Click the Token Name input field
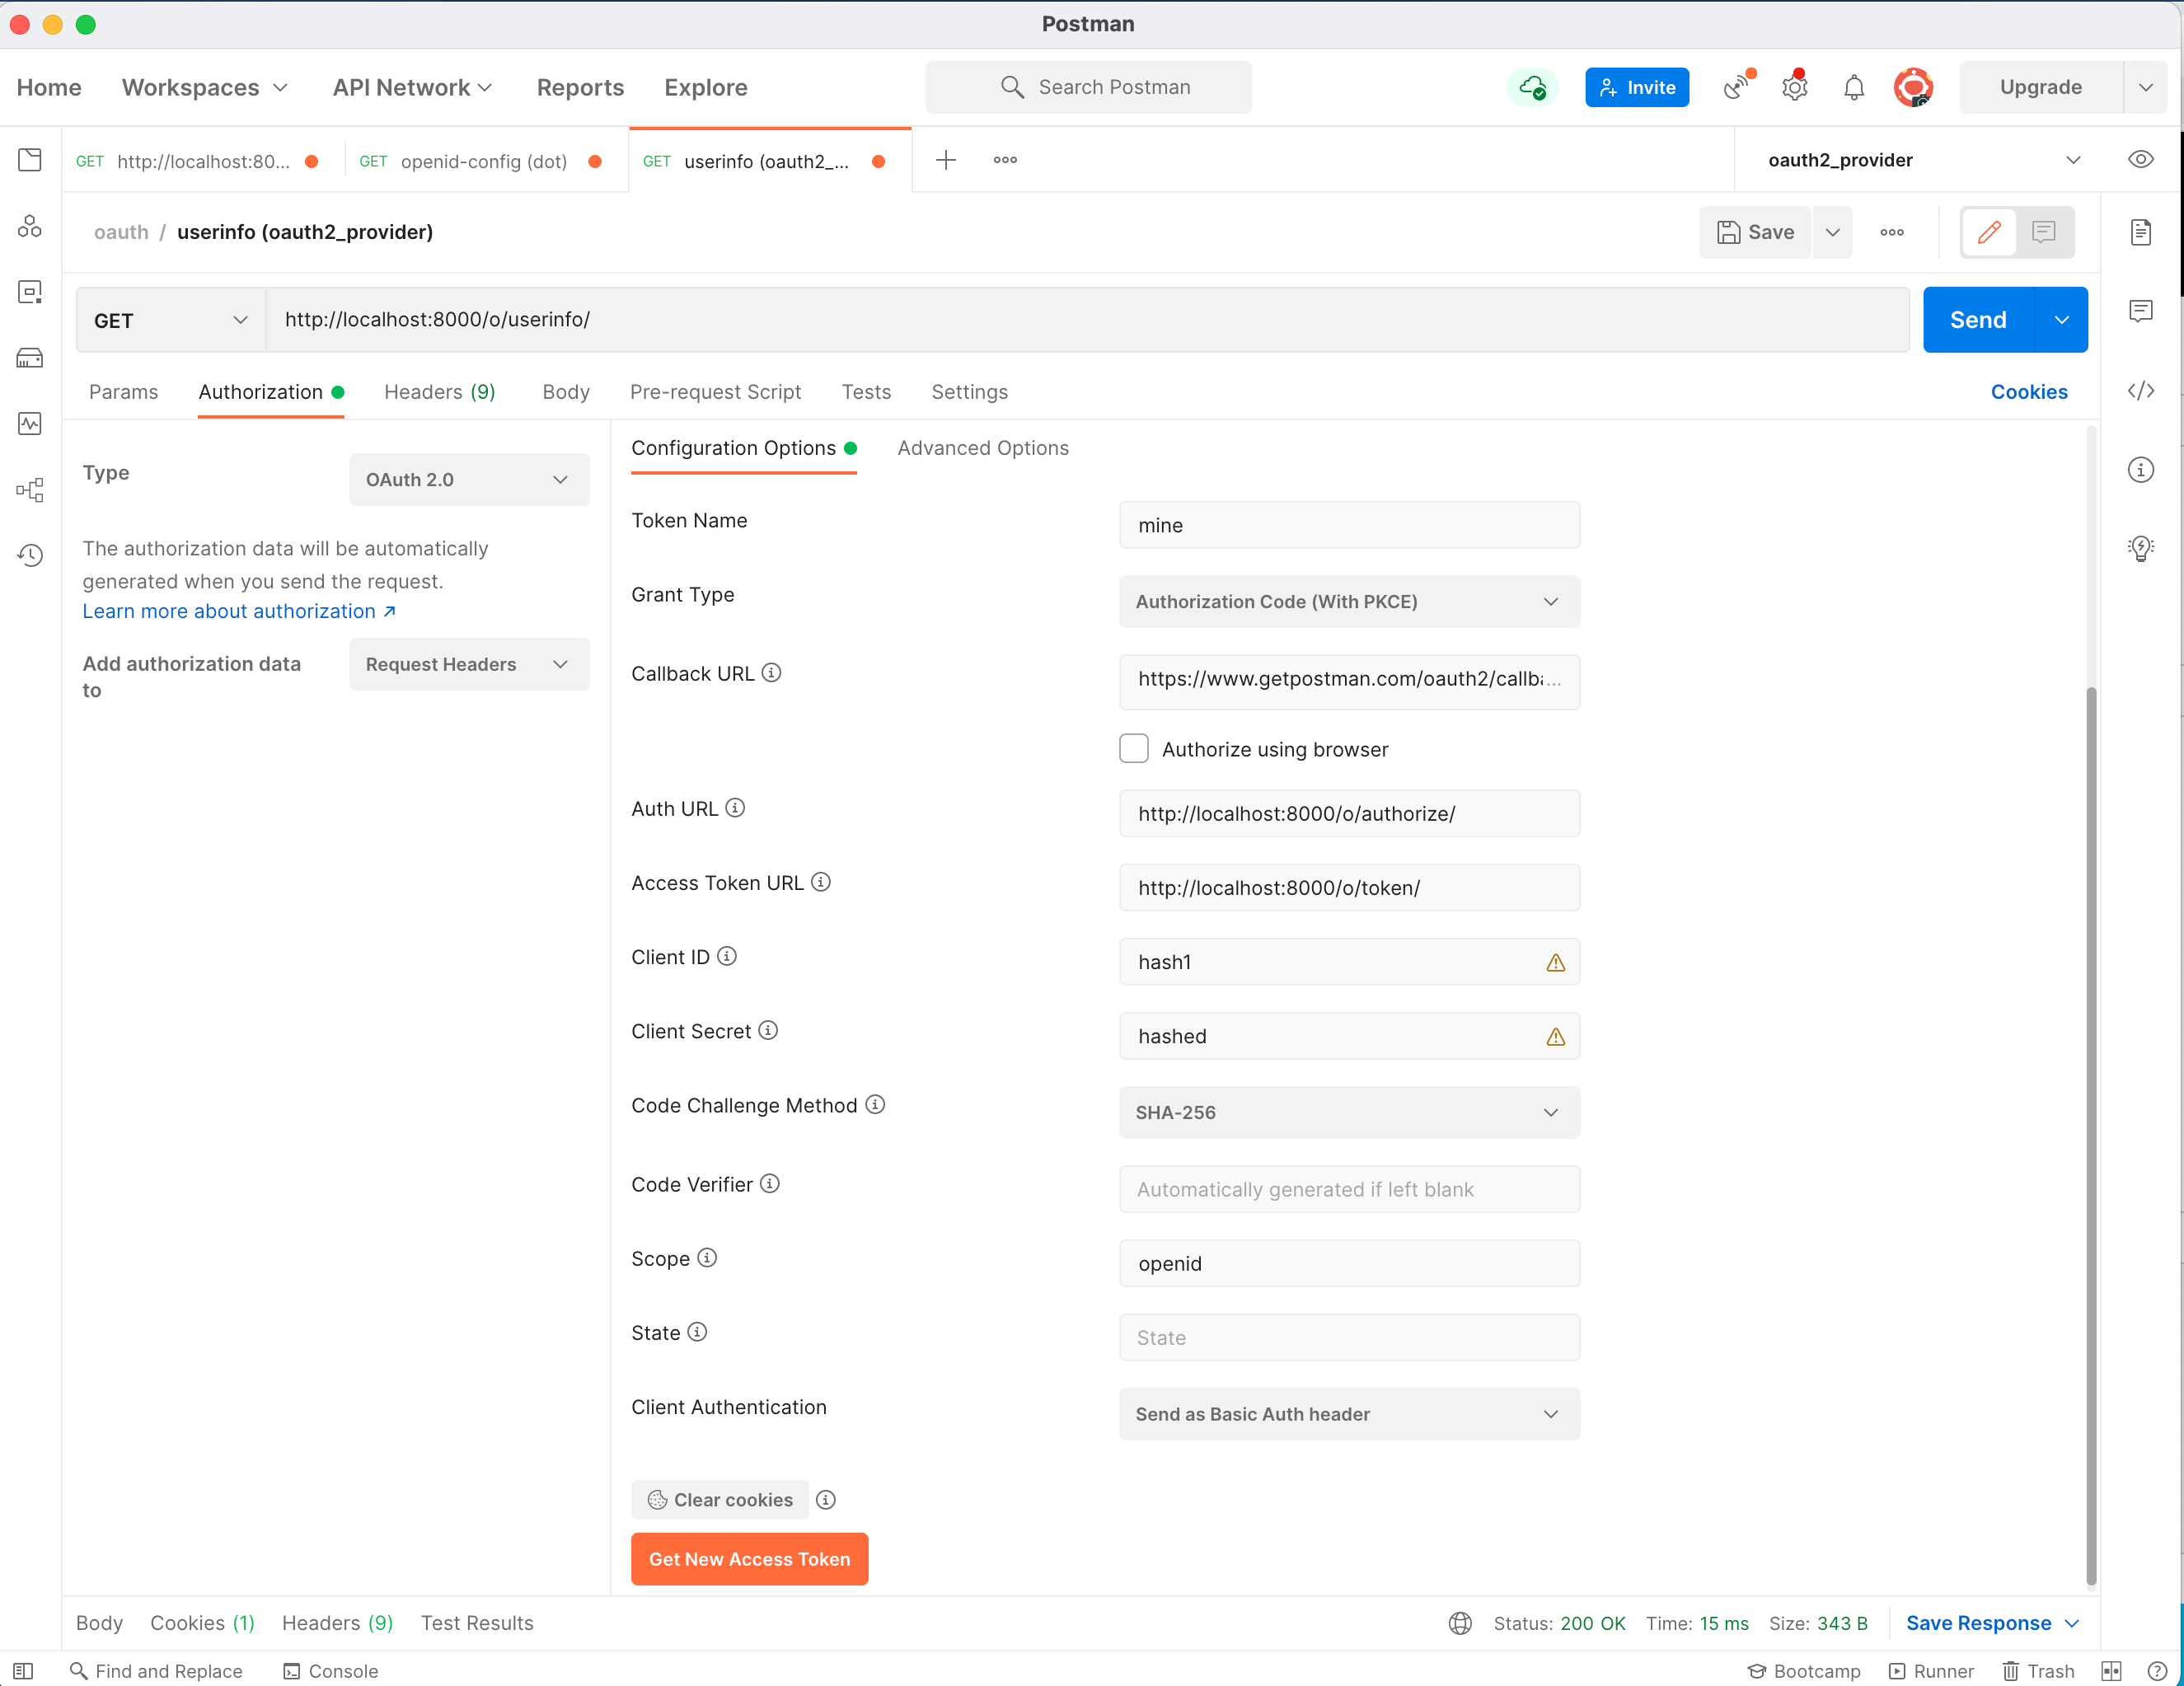Screen dimensions: 2184x1686 [x=1349, y=525]
